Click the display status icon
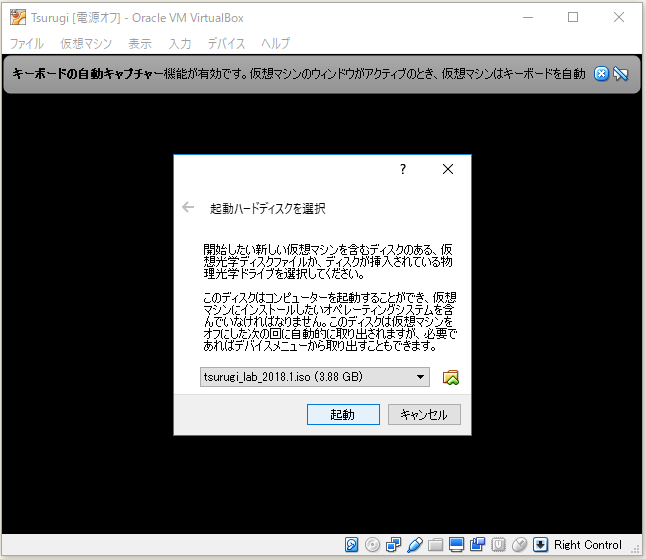Image resolution: width=646 pixels, height=559 pixels. tap(456, 545)
